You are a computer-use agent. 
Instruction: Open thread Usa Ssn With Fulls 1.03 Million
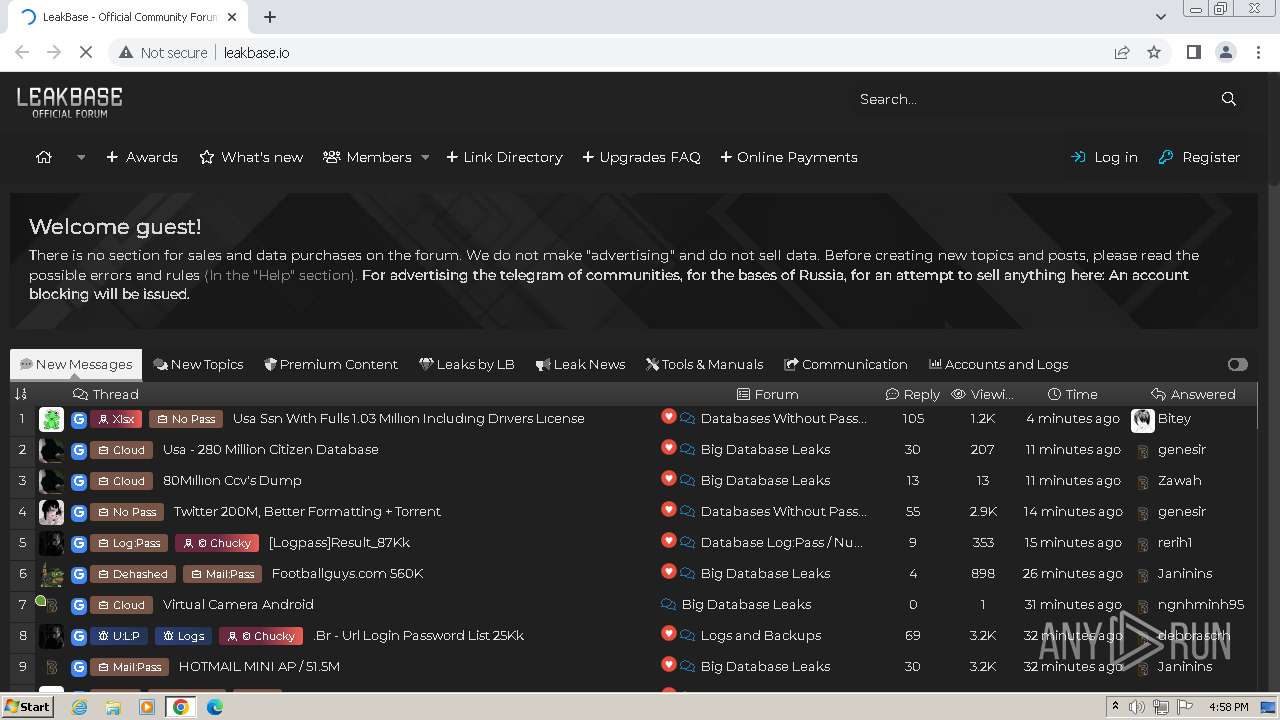tap(408, 418)
